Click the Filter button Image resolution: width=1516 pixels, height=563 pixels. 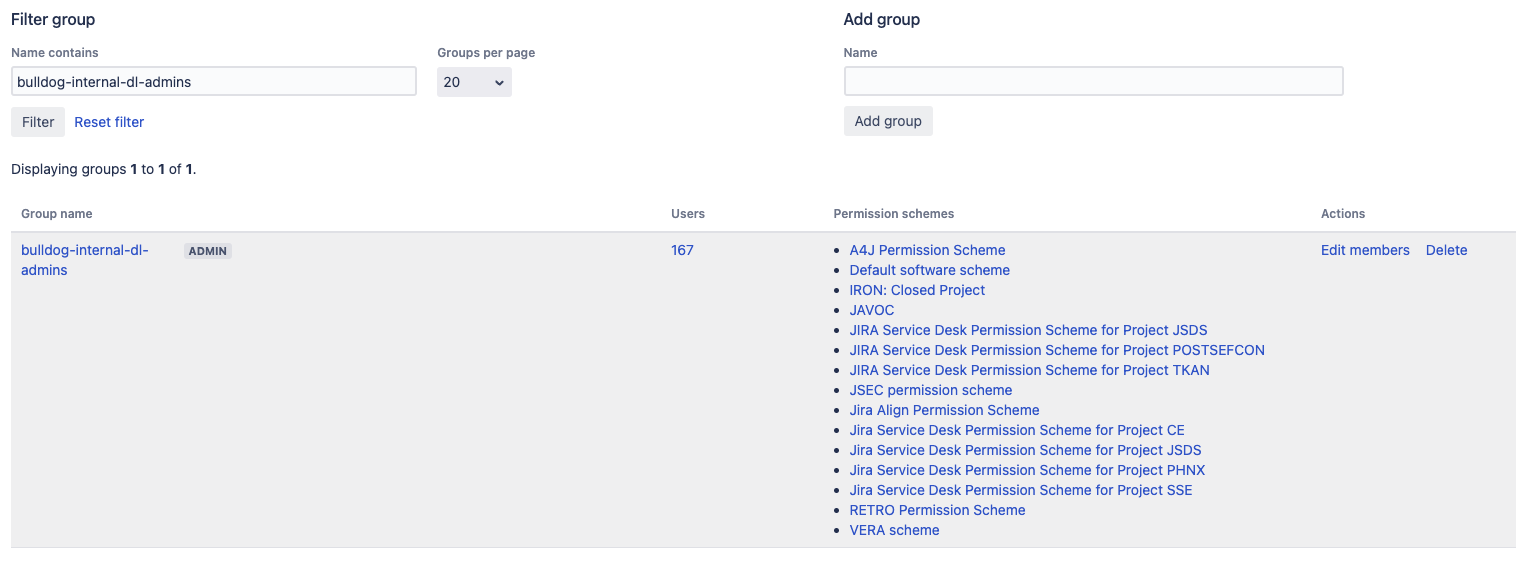click(38, 122)
